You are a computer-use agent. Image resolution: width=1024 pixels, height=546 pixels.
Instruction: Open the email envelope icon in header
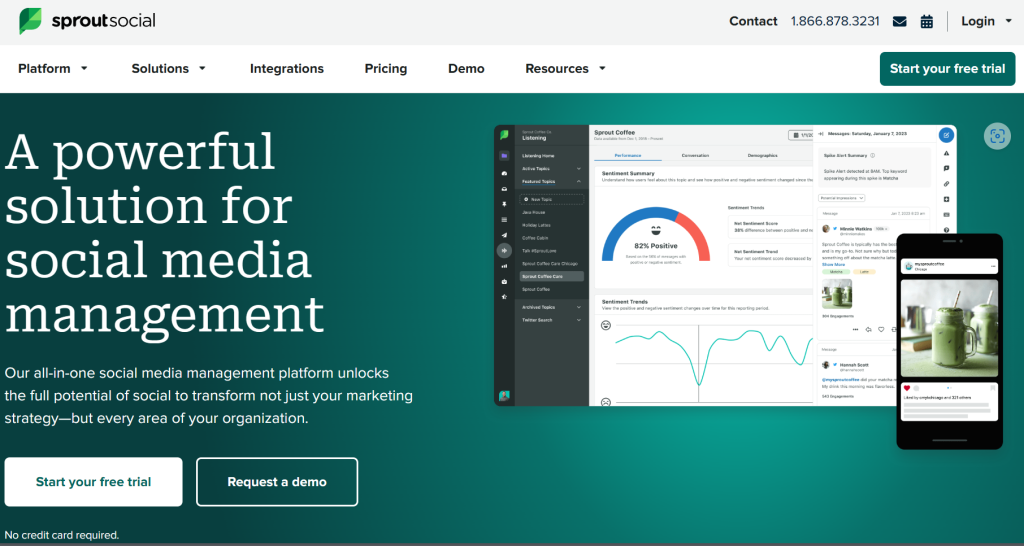tap(899, 22)
